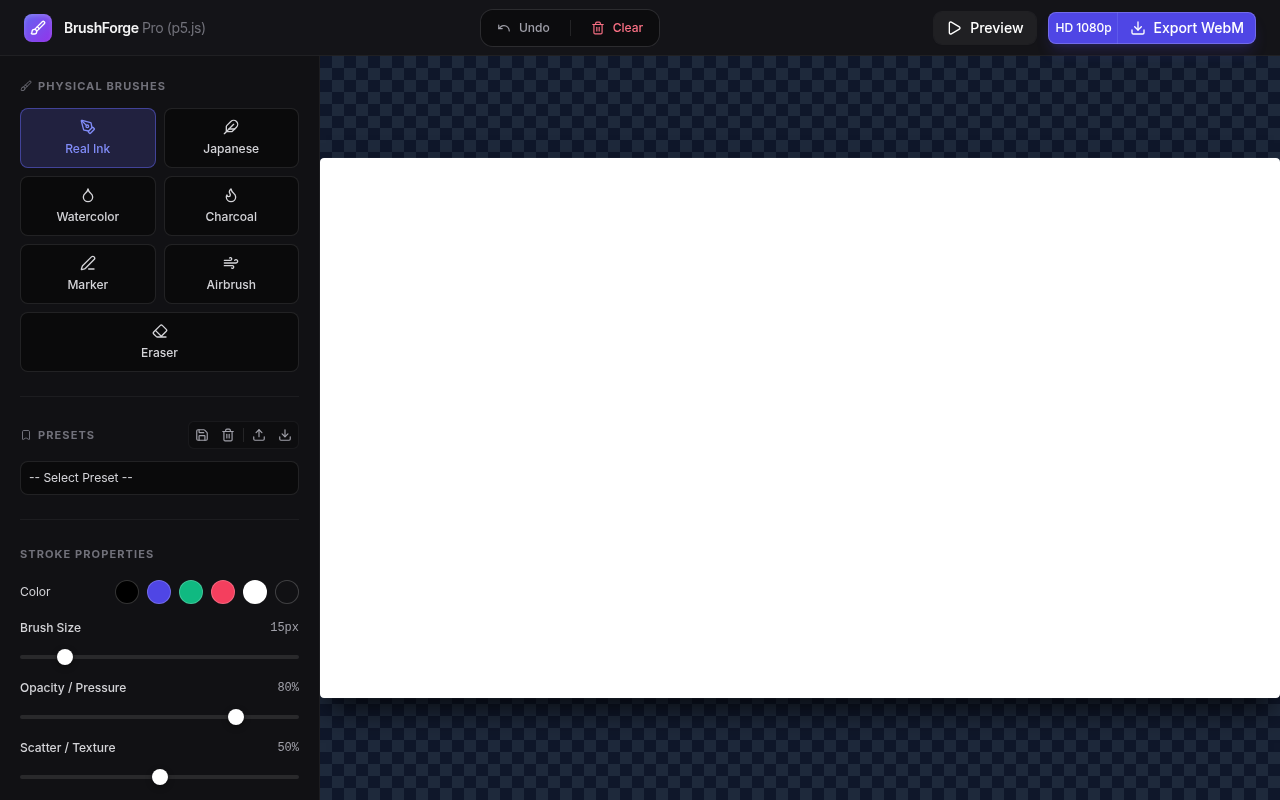Image resolution: width=1280 pixels, height=800 pixels.
Task: Click Undo in the top toolbar
Action: (523, 28)
